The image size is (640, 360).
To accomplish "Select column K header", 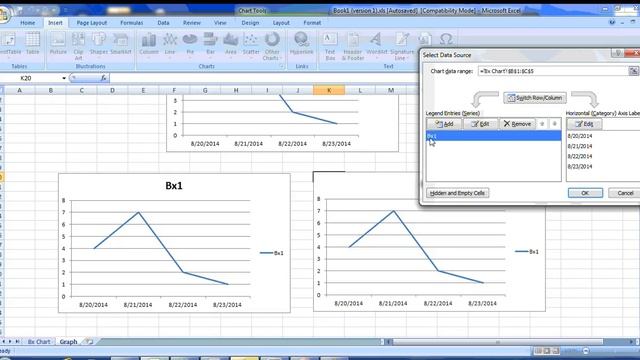I will point(329,90).
